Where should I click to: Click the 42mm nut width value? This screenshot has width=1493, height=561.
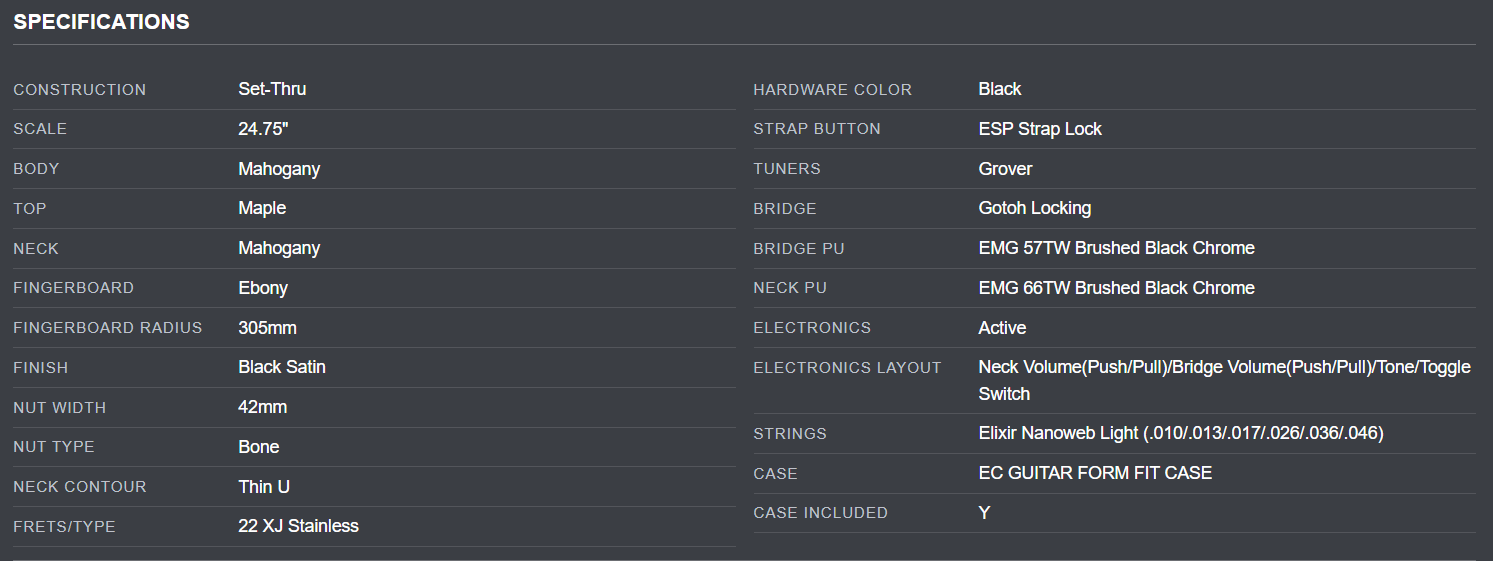264,407
